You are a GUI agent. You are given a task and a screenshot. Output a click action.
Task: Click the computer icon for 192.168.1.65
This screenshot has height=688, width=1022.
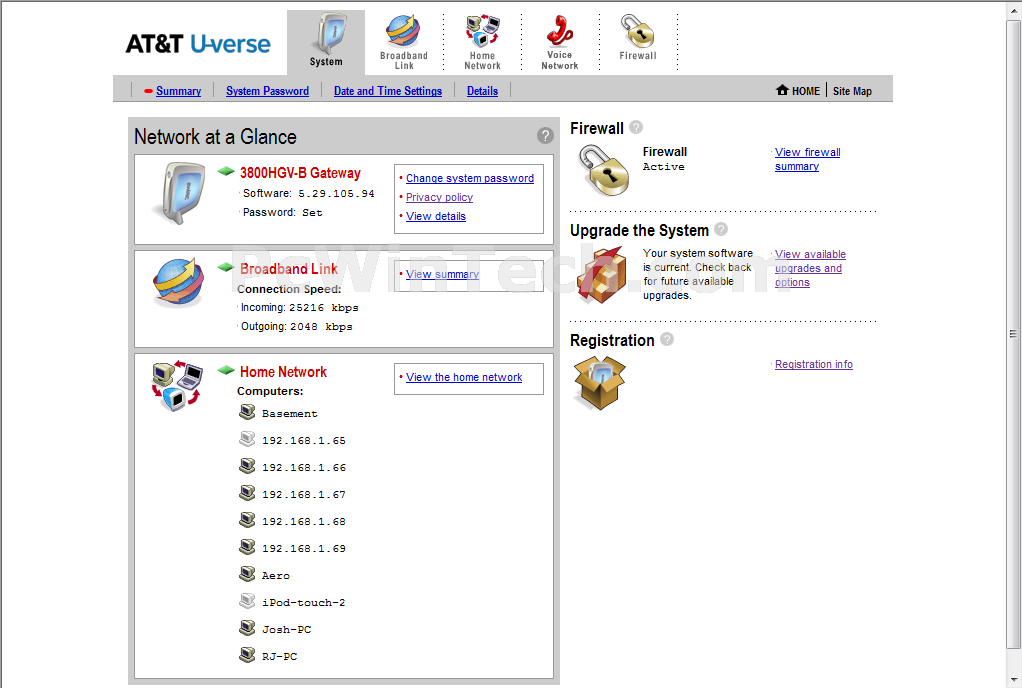click(247, 439)
